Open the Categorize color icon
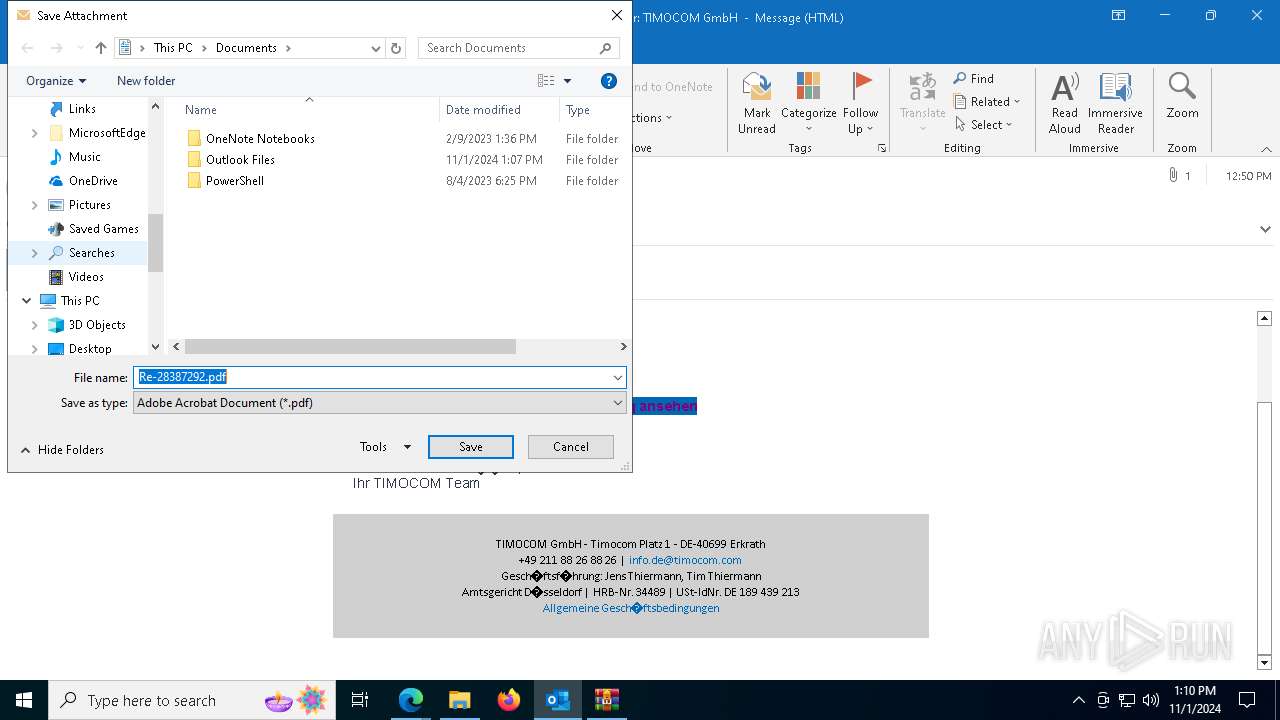The image size is (1280, 720). 808,87
